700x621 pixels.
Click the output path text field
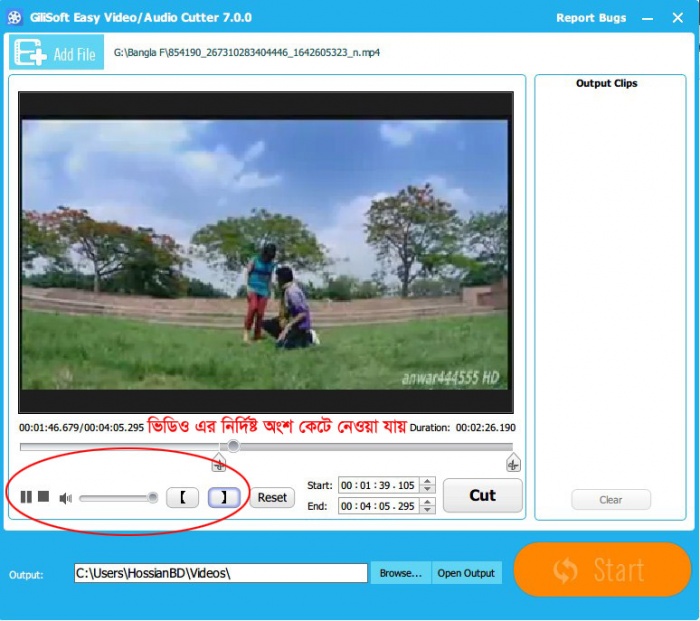point(221,573)
